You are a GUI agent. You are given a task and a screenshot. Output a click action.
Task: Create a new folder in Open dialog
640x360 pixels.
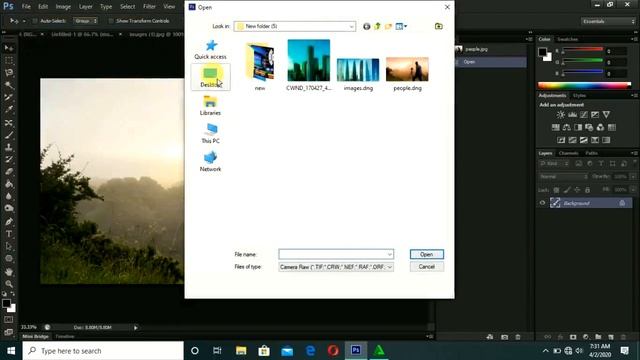coord(388,26)
